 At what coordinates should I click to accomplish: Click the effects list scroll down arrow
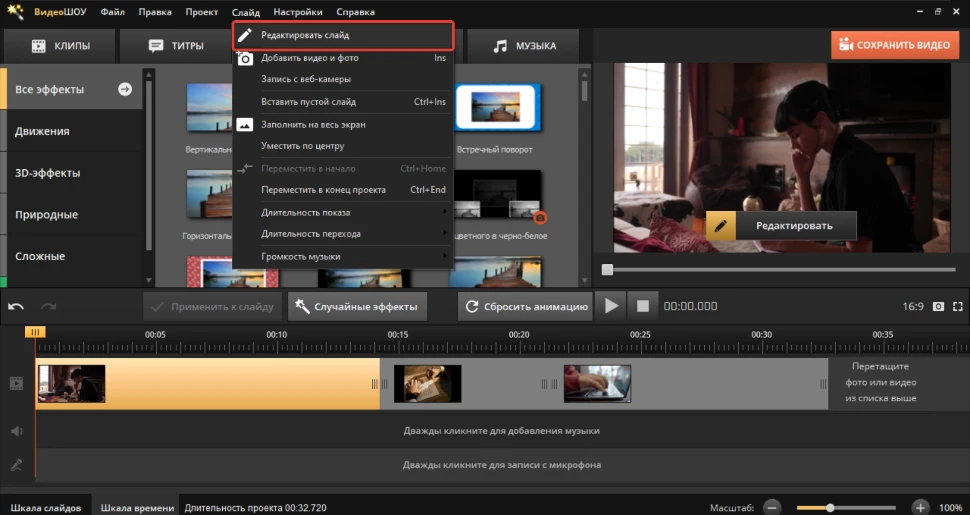tap(585, 280)
